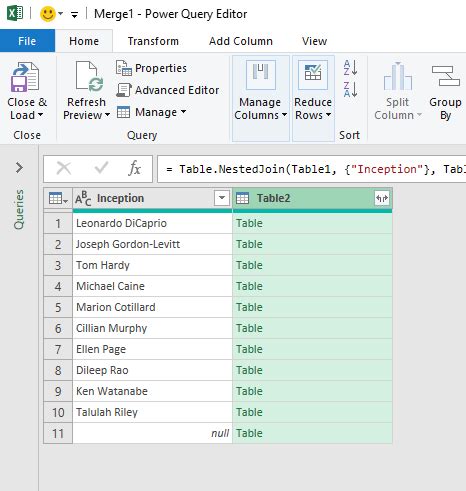Select the Joseph Gordon-Levitt cell
The width and height of the screenshot is (466, 491).
(x=152, y=244)
